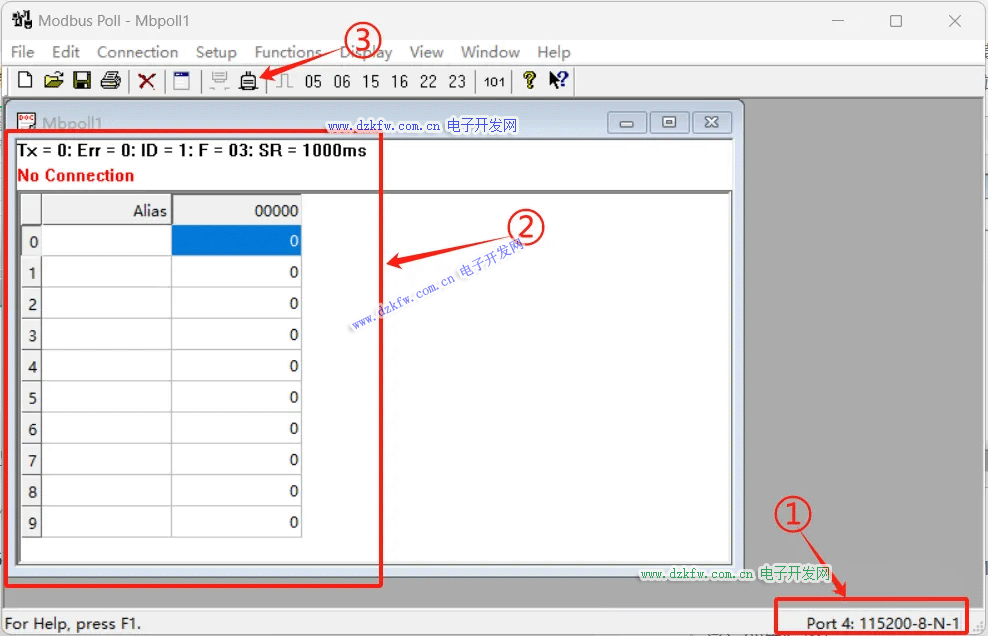Image resolution: width=988 pixels, height=636 pixels.
Task: Open the Edit menu
Action: click(66, 52)
